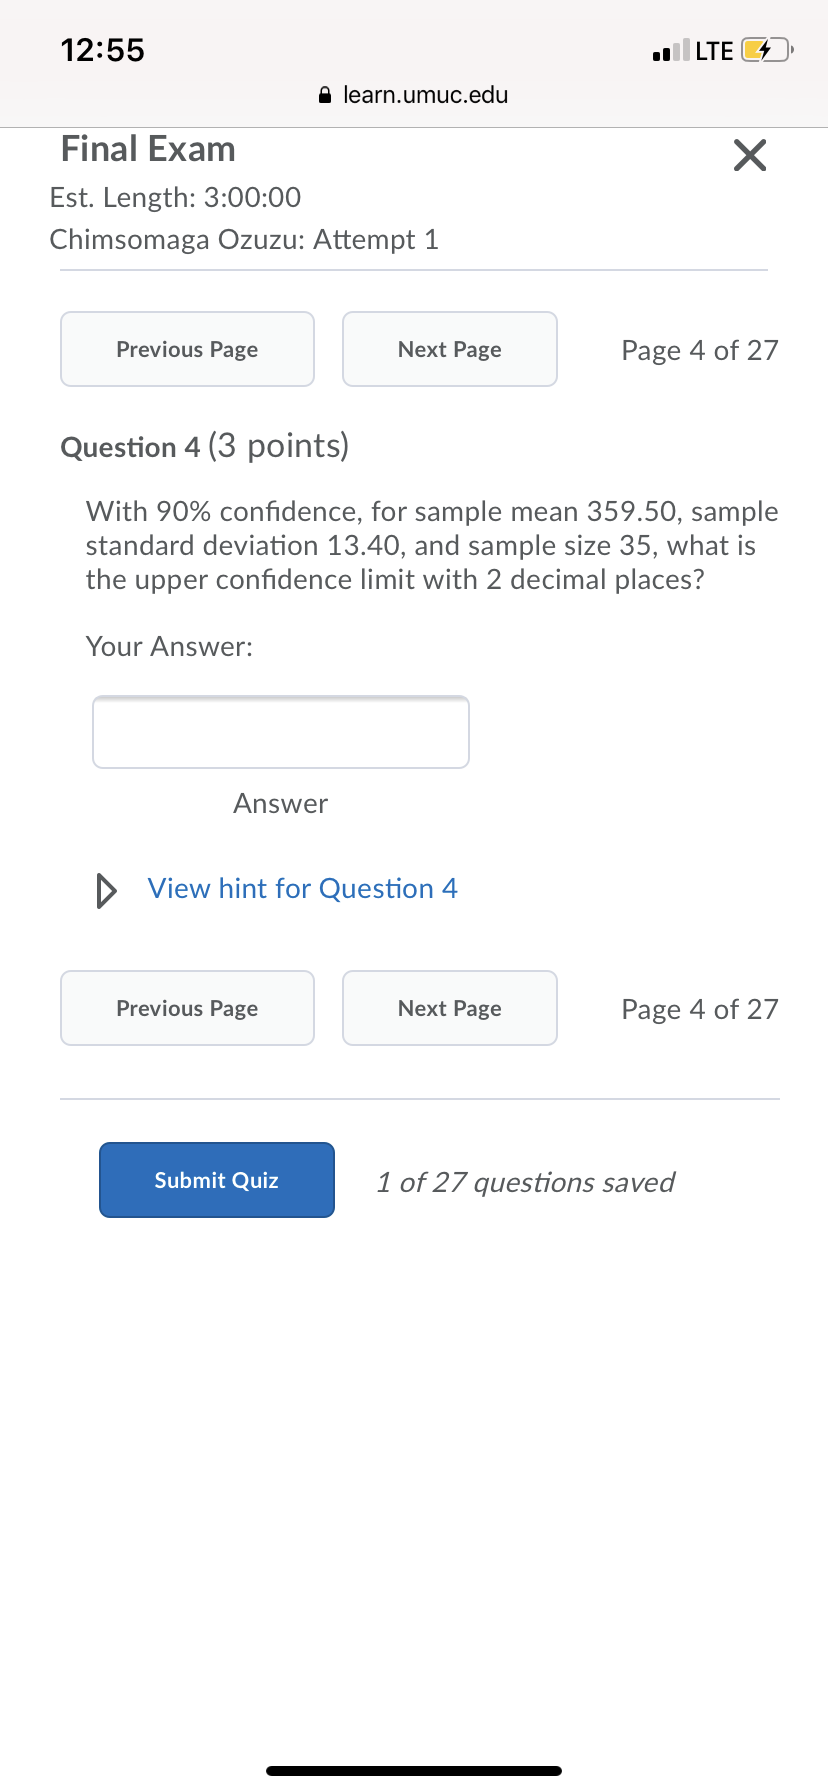Image resolution: width=828 pixels, height=1792 pixels.
Task: Click the top Previous Page button
Action: (187, 349)
